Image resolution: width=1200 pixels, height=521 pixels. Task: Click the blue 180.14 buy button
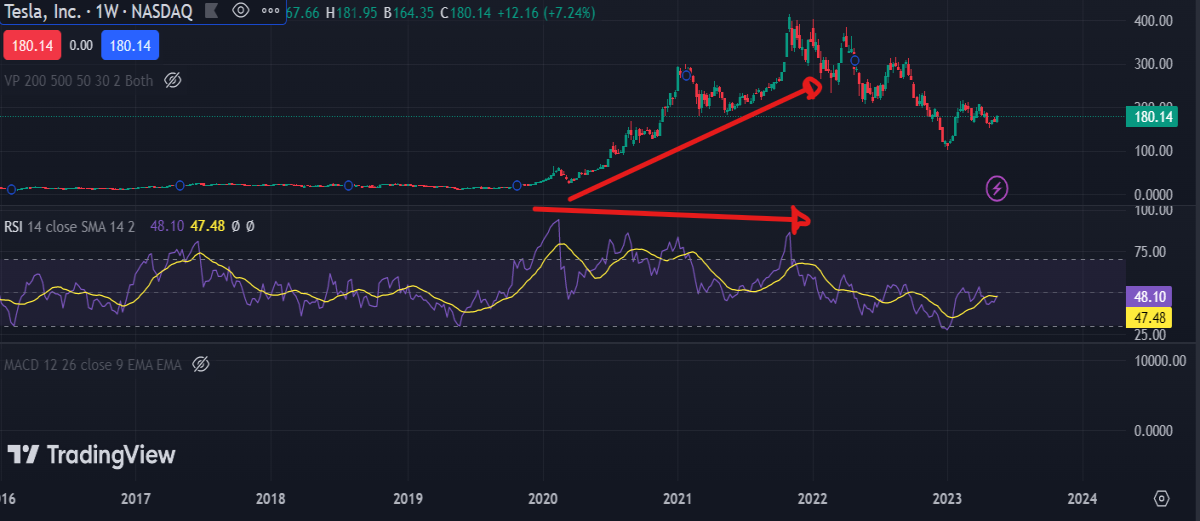(x=129, y=45)
